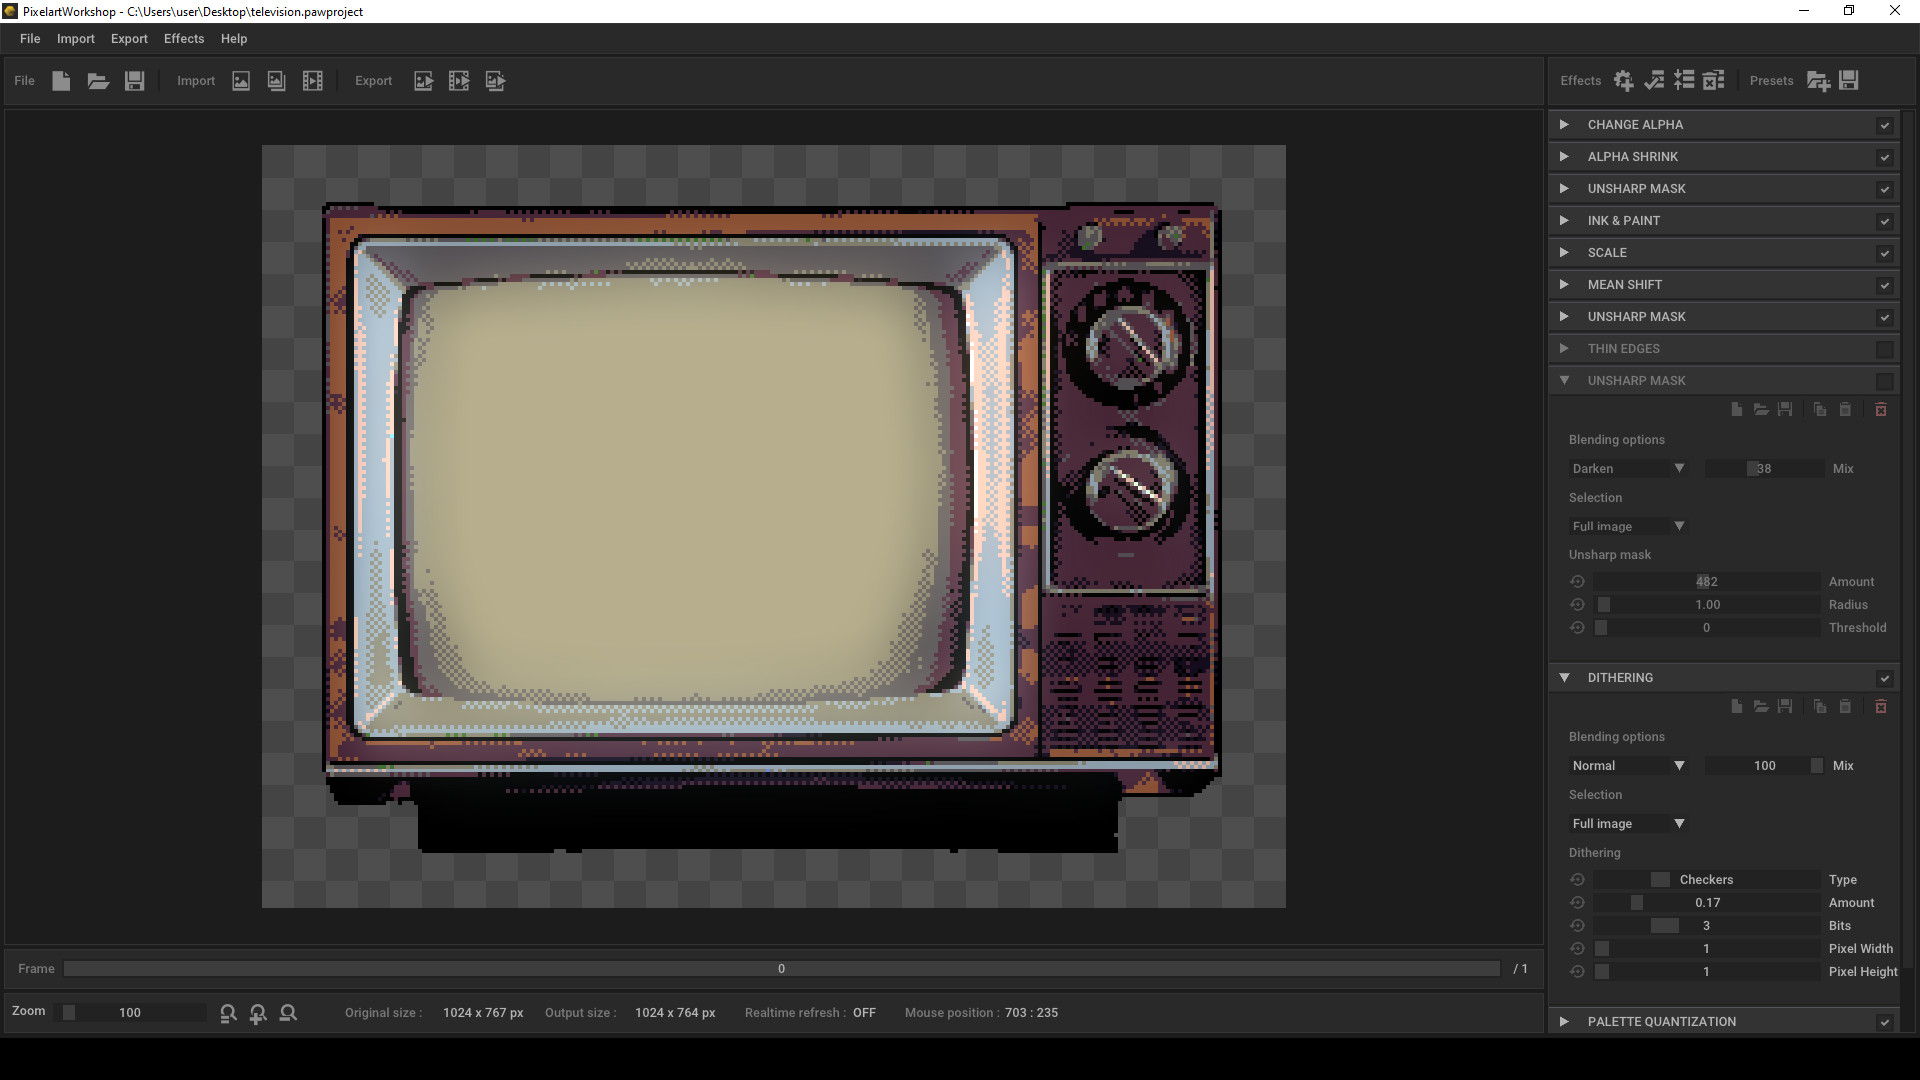Expand the THIN EDGES effect

(x=1564, y=349)
